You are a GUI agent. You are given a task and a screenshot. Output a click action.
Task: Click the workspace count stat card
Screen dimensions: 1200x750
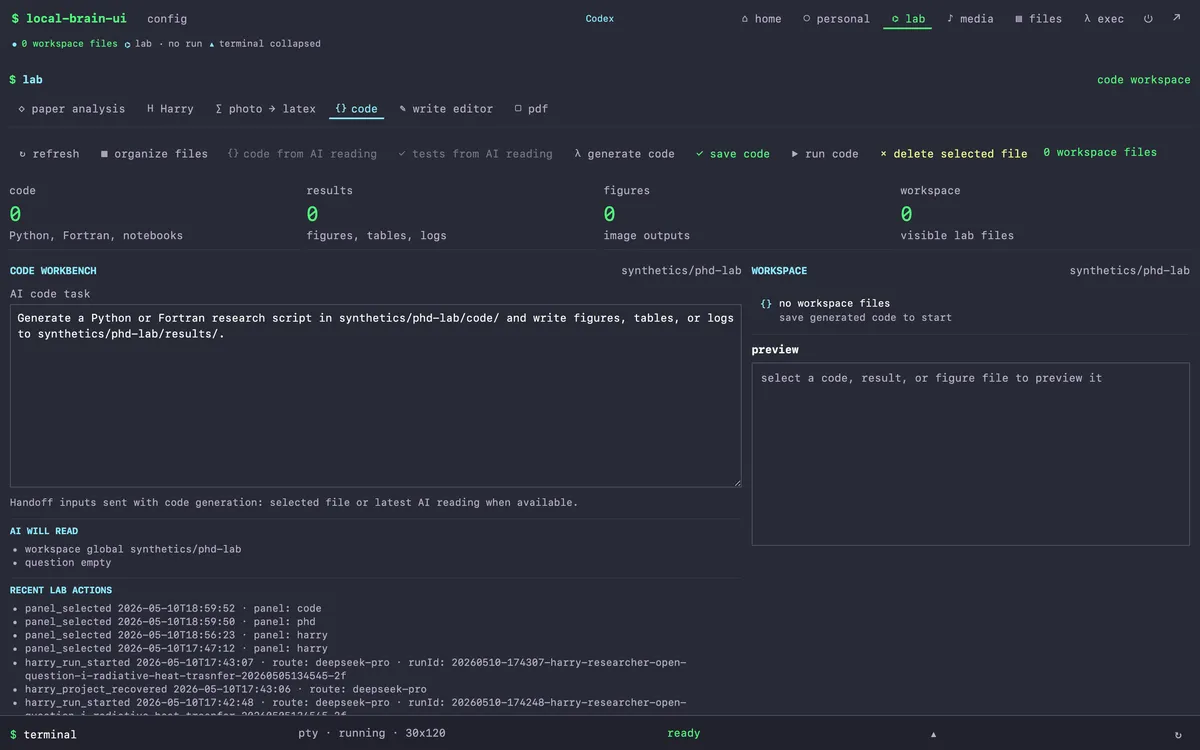coord(1045,213)
